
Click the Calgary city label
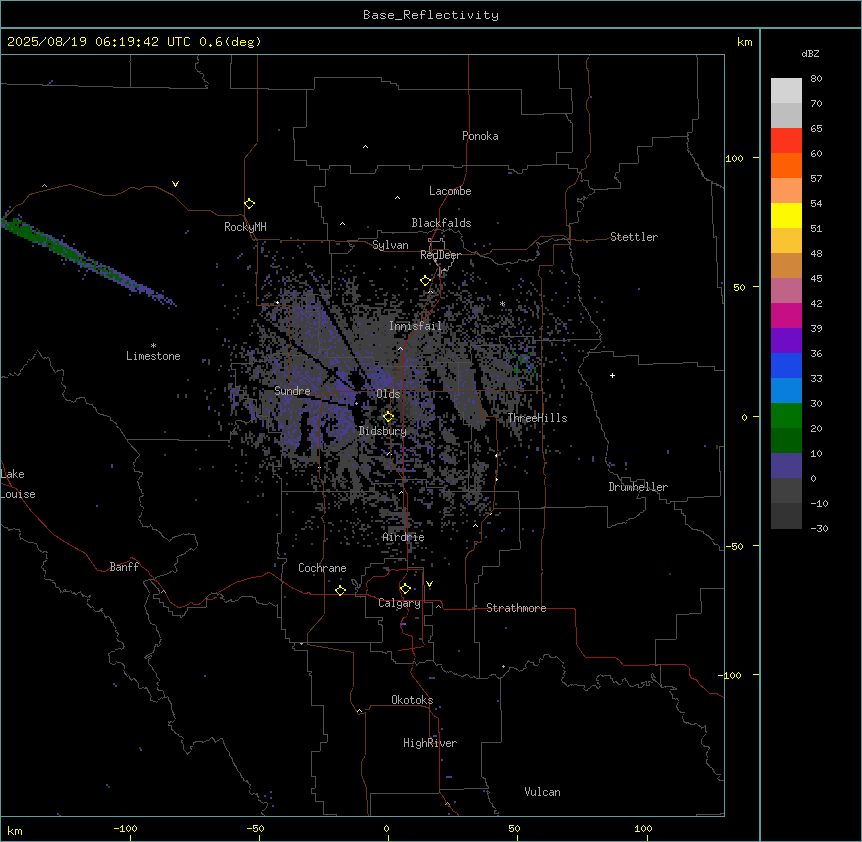[399, 603]
